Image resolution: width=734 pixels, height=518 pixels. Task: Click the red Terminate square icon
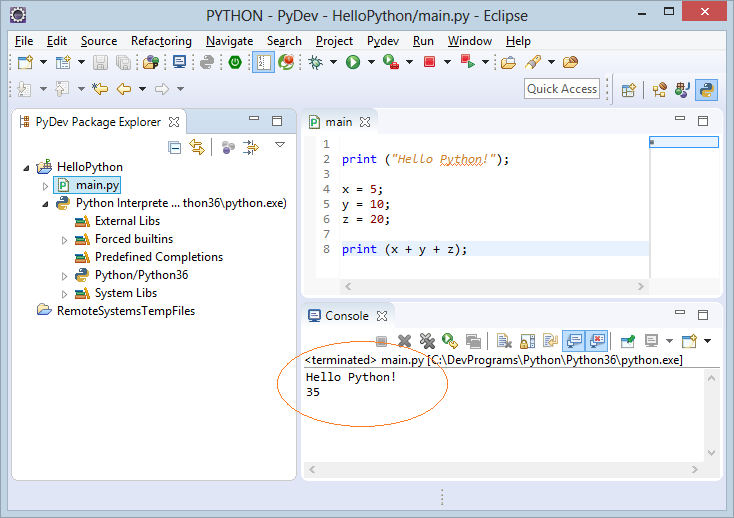(429, 62)
